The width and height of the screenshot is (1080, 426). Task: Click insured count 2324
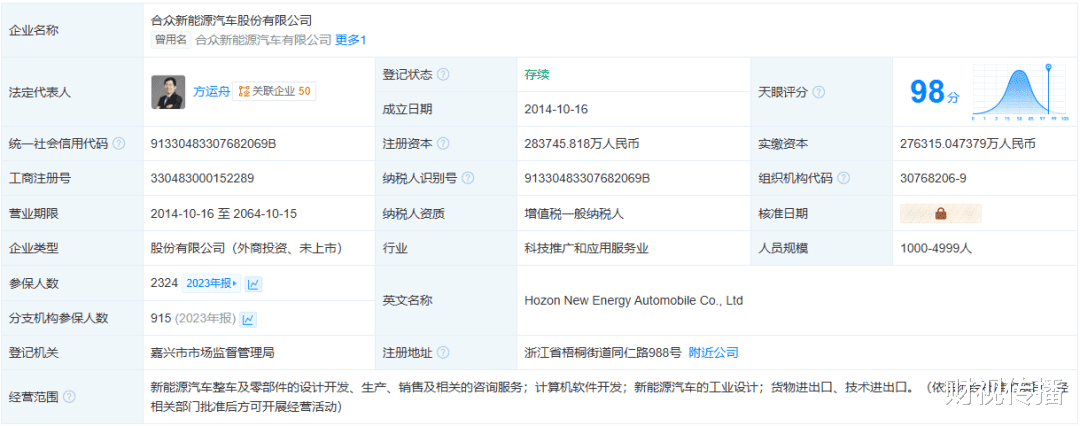click(x=165, y=283)
